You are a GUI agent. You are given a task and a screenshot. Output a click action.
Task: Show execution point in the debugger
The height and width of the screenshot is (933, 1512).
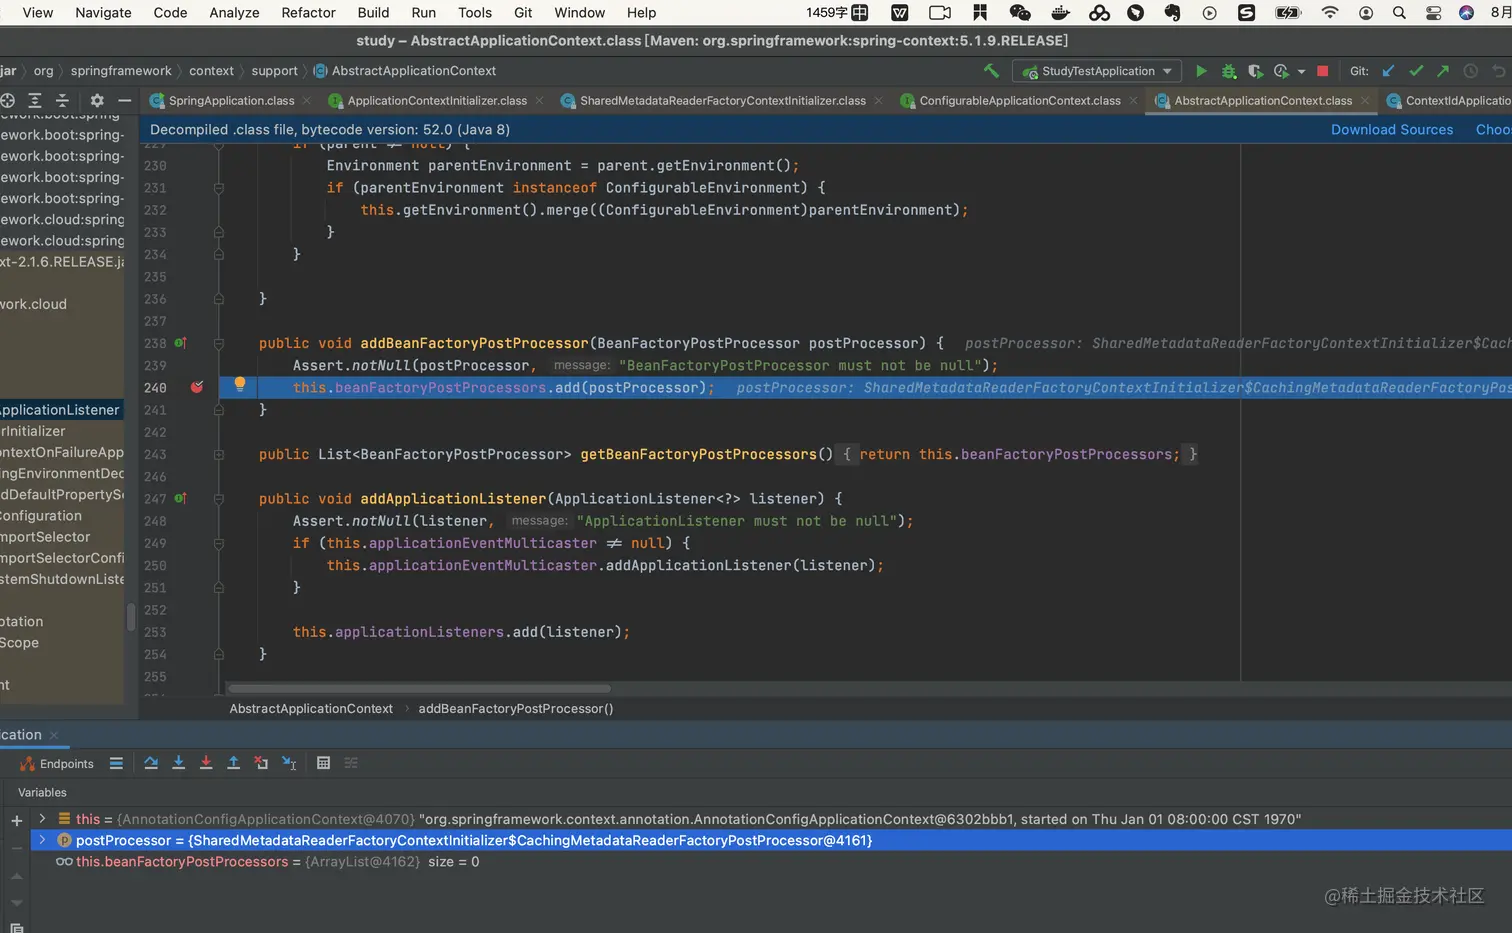116,763
